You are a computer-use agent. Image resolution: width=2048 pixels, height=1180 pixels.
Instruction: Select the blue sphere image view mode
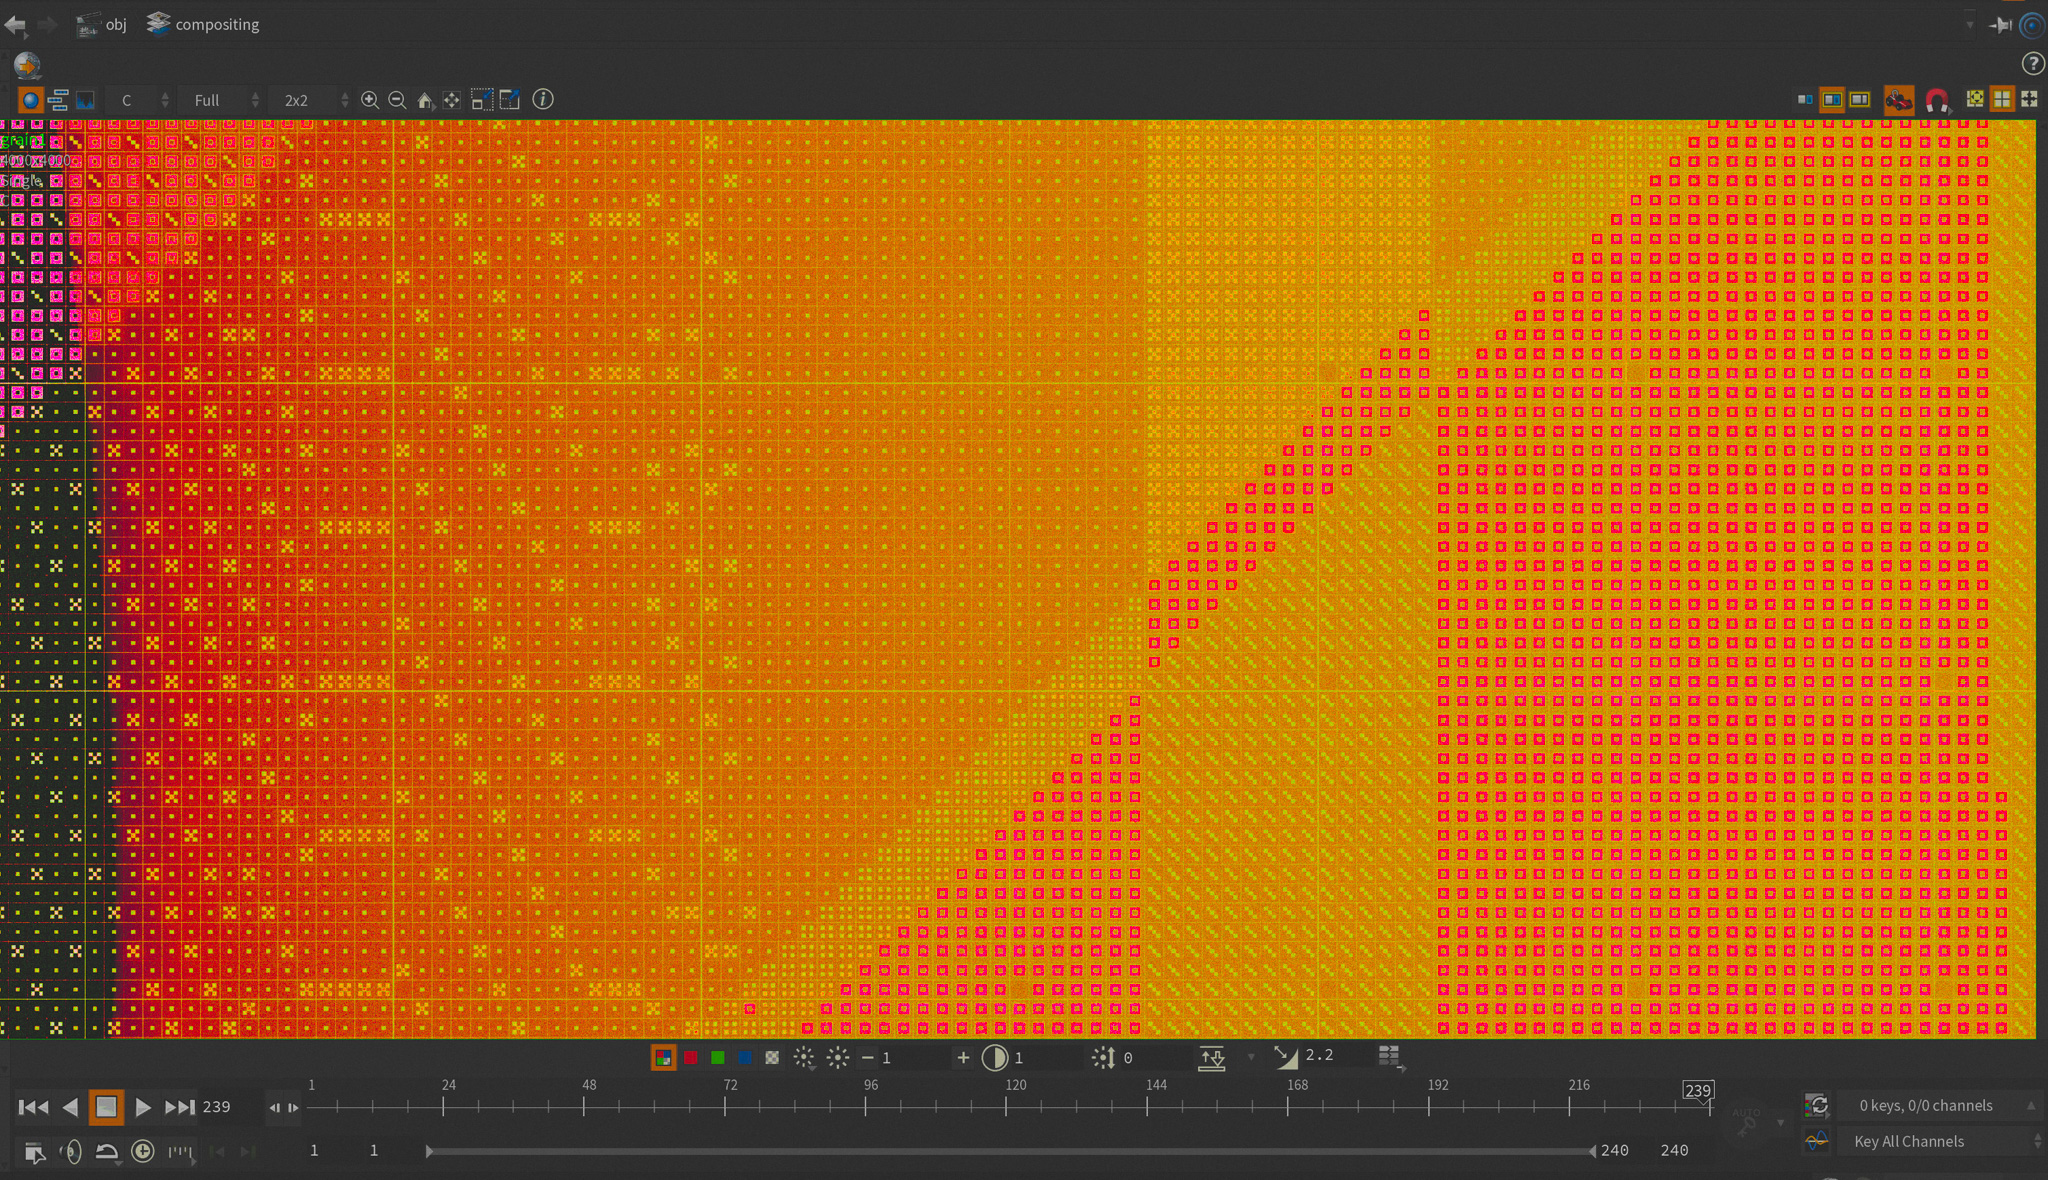[30, 100]
